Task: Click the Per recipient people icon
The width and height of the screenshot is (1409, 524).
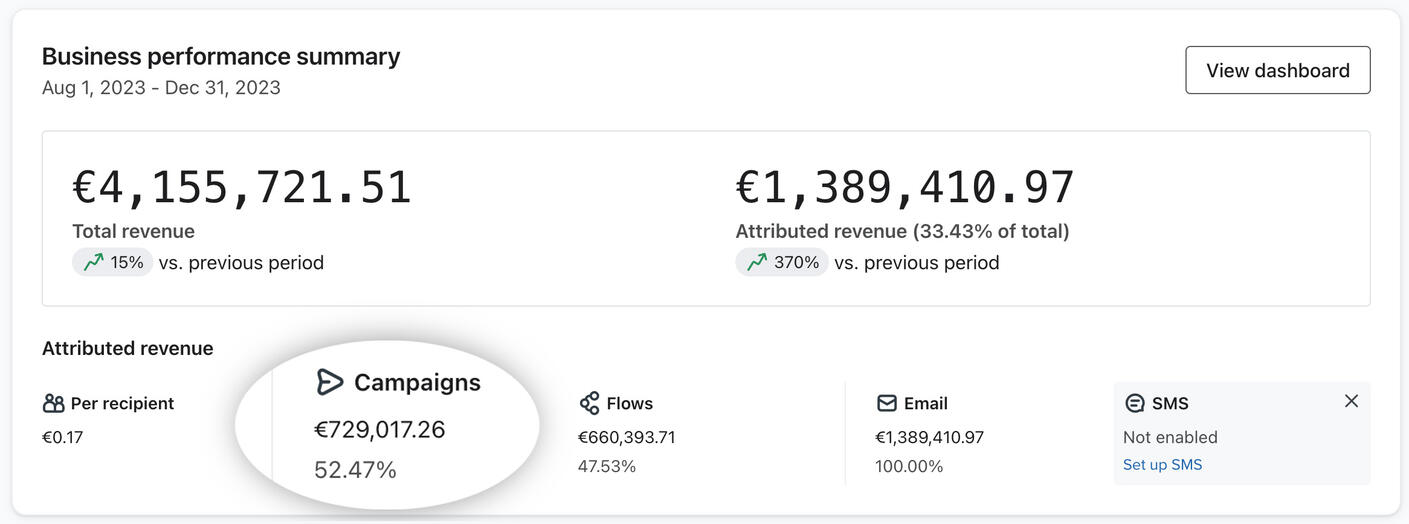Action: [53, 403]
